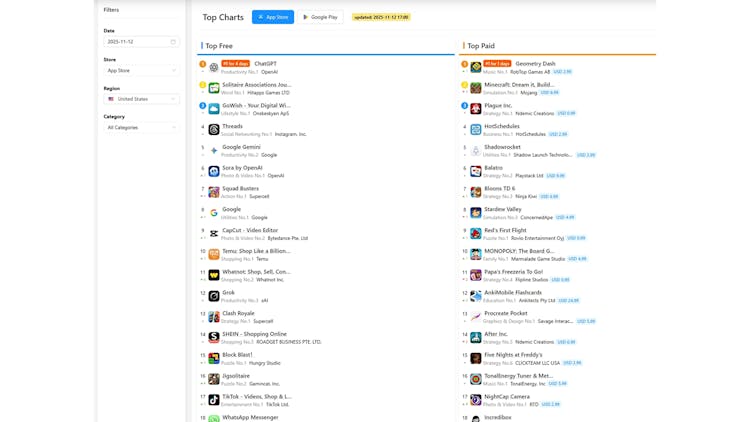Viewport: 750px width, 422px height.
Task: Open the Balatro app title link
Action: [494, 168]
